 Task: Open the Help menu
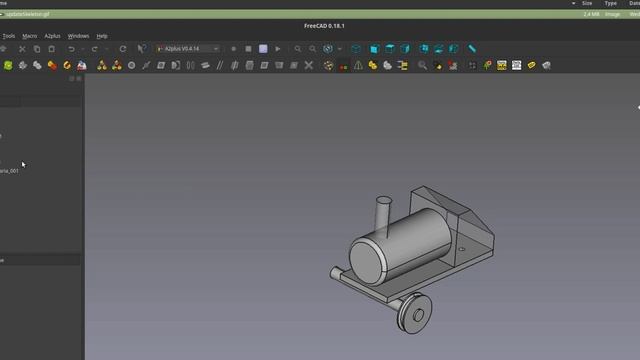(x=102, y=36)
